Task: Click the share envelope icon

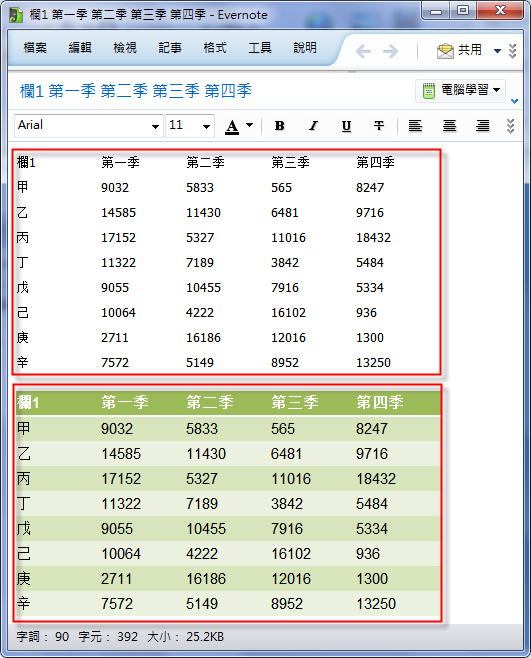Action: point(445,51)
